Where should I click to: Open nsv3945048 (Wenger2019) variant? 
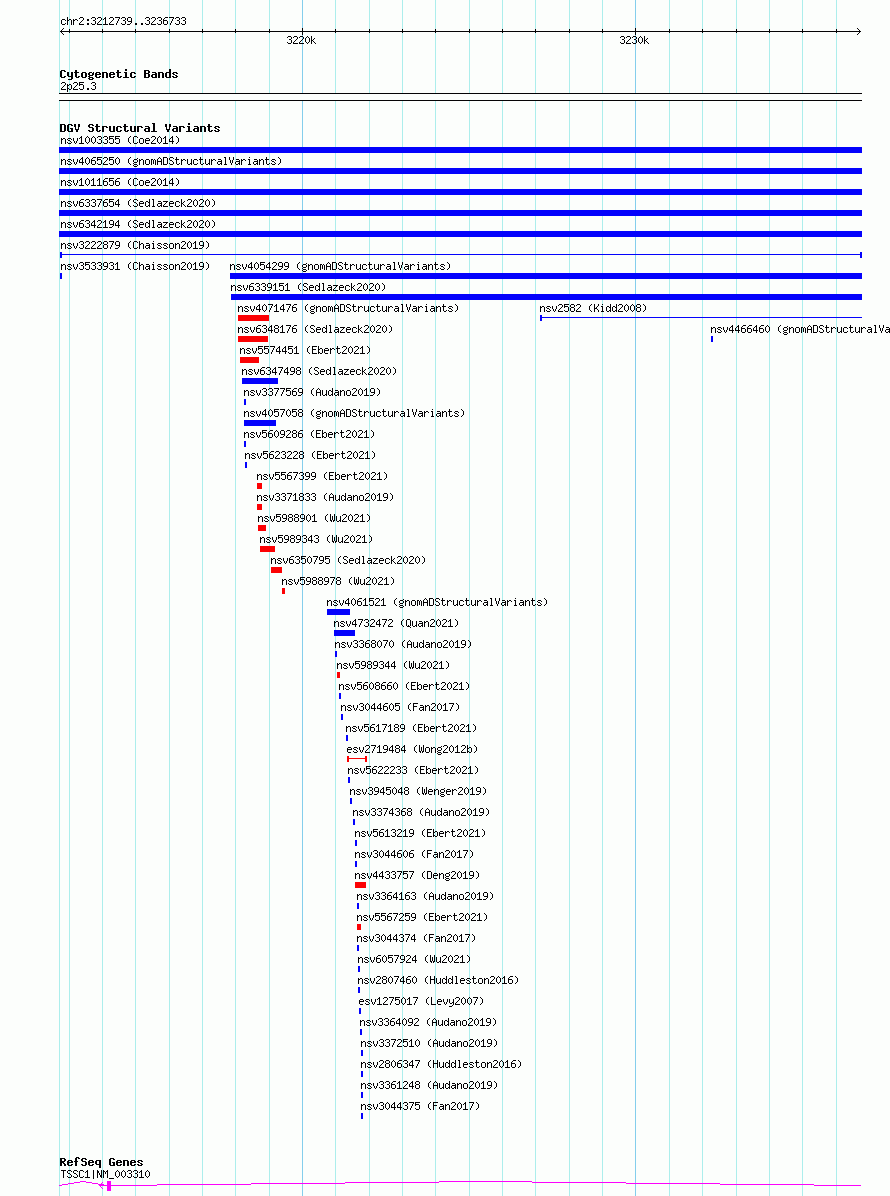pyautogui.click(x=418, y=791)
